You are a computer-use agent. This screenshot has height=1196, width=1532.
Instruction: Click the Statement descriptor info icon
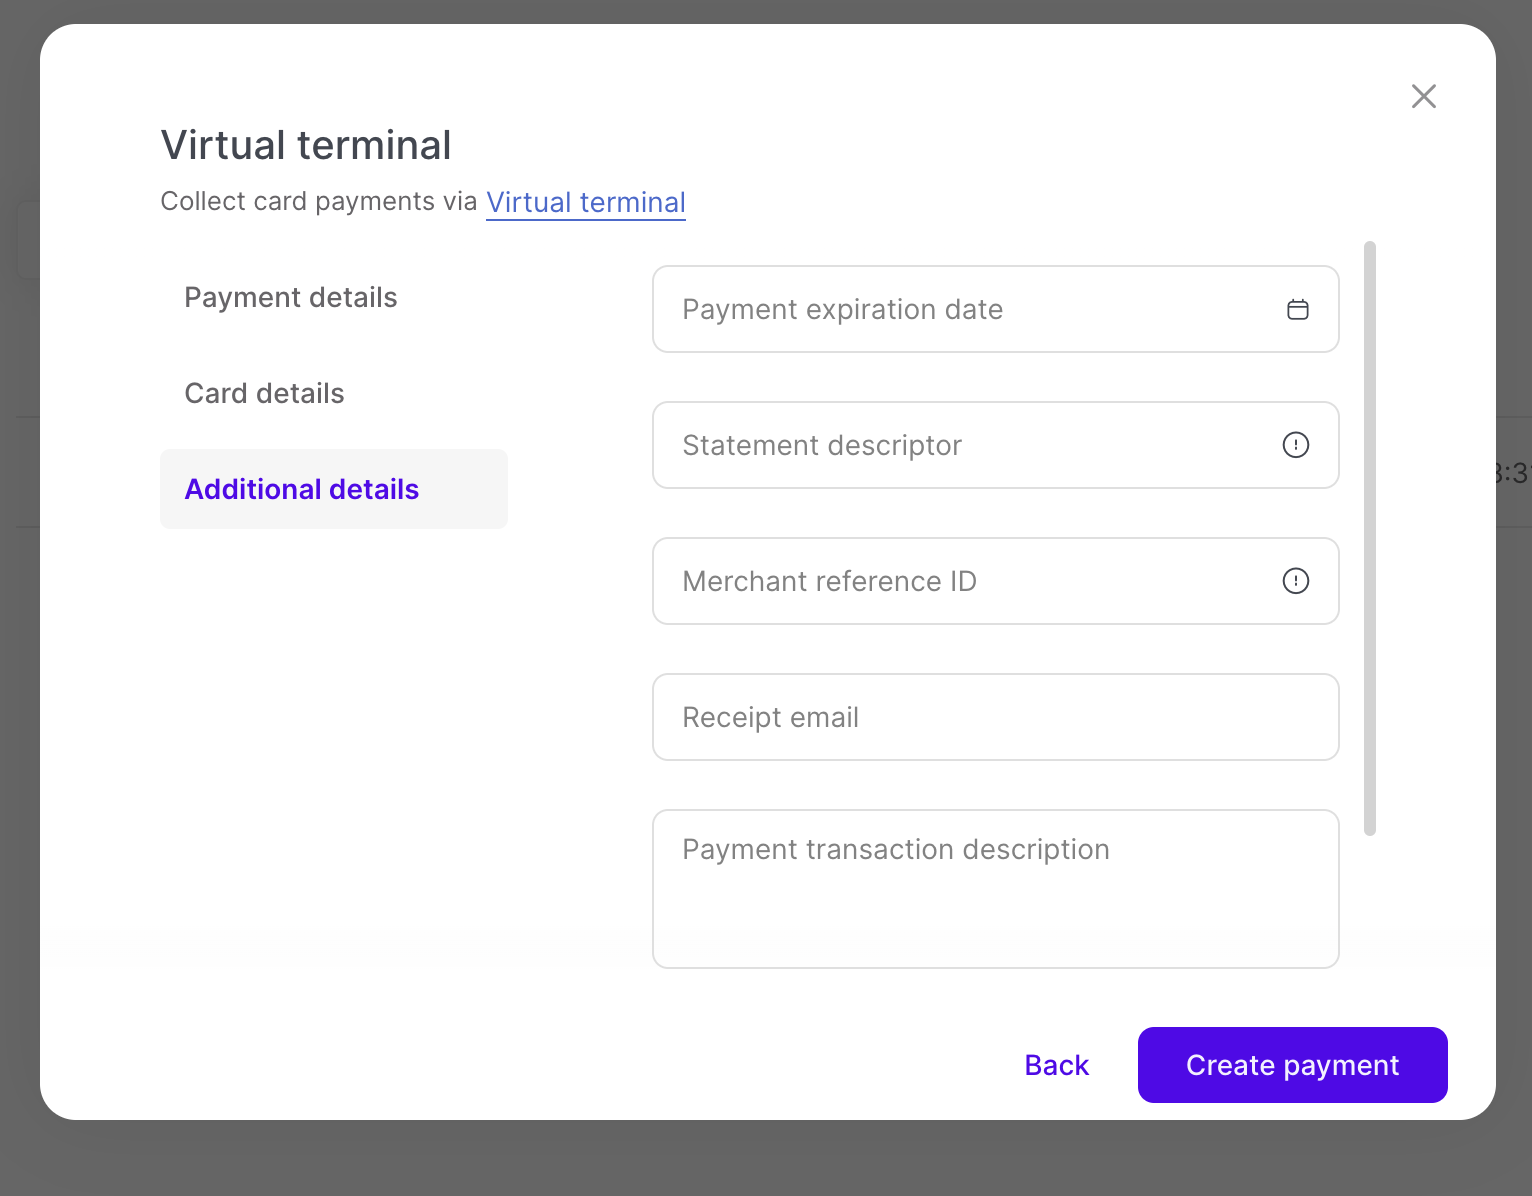pos(1295,445)
